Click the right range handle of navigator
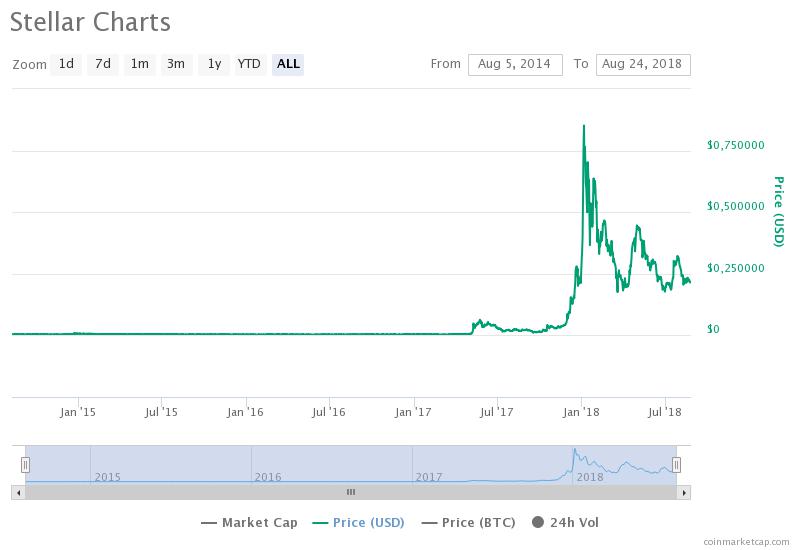Screen dimensions: 800x550 tap(677, 465)
